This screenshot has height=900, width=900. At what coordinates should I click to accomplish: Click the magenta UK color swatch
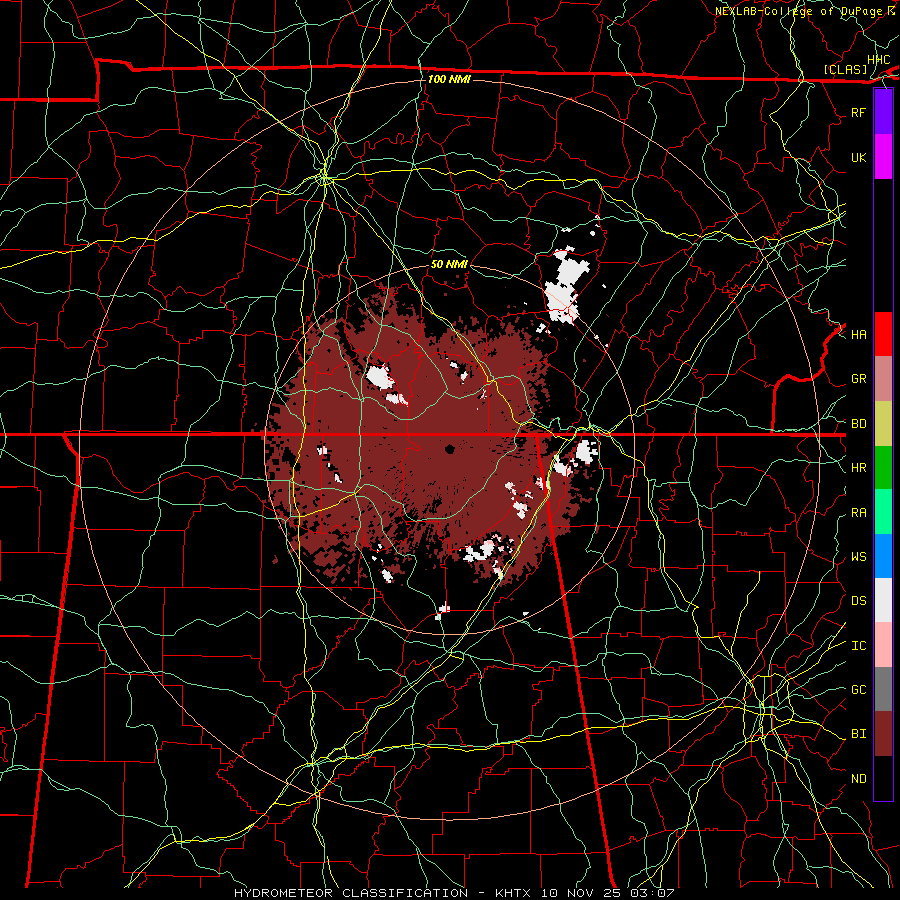point(883,157)
